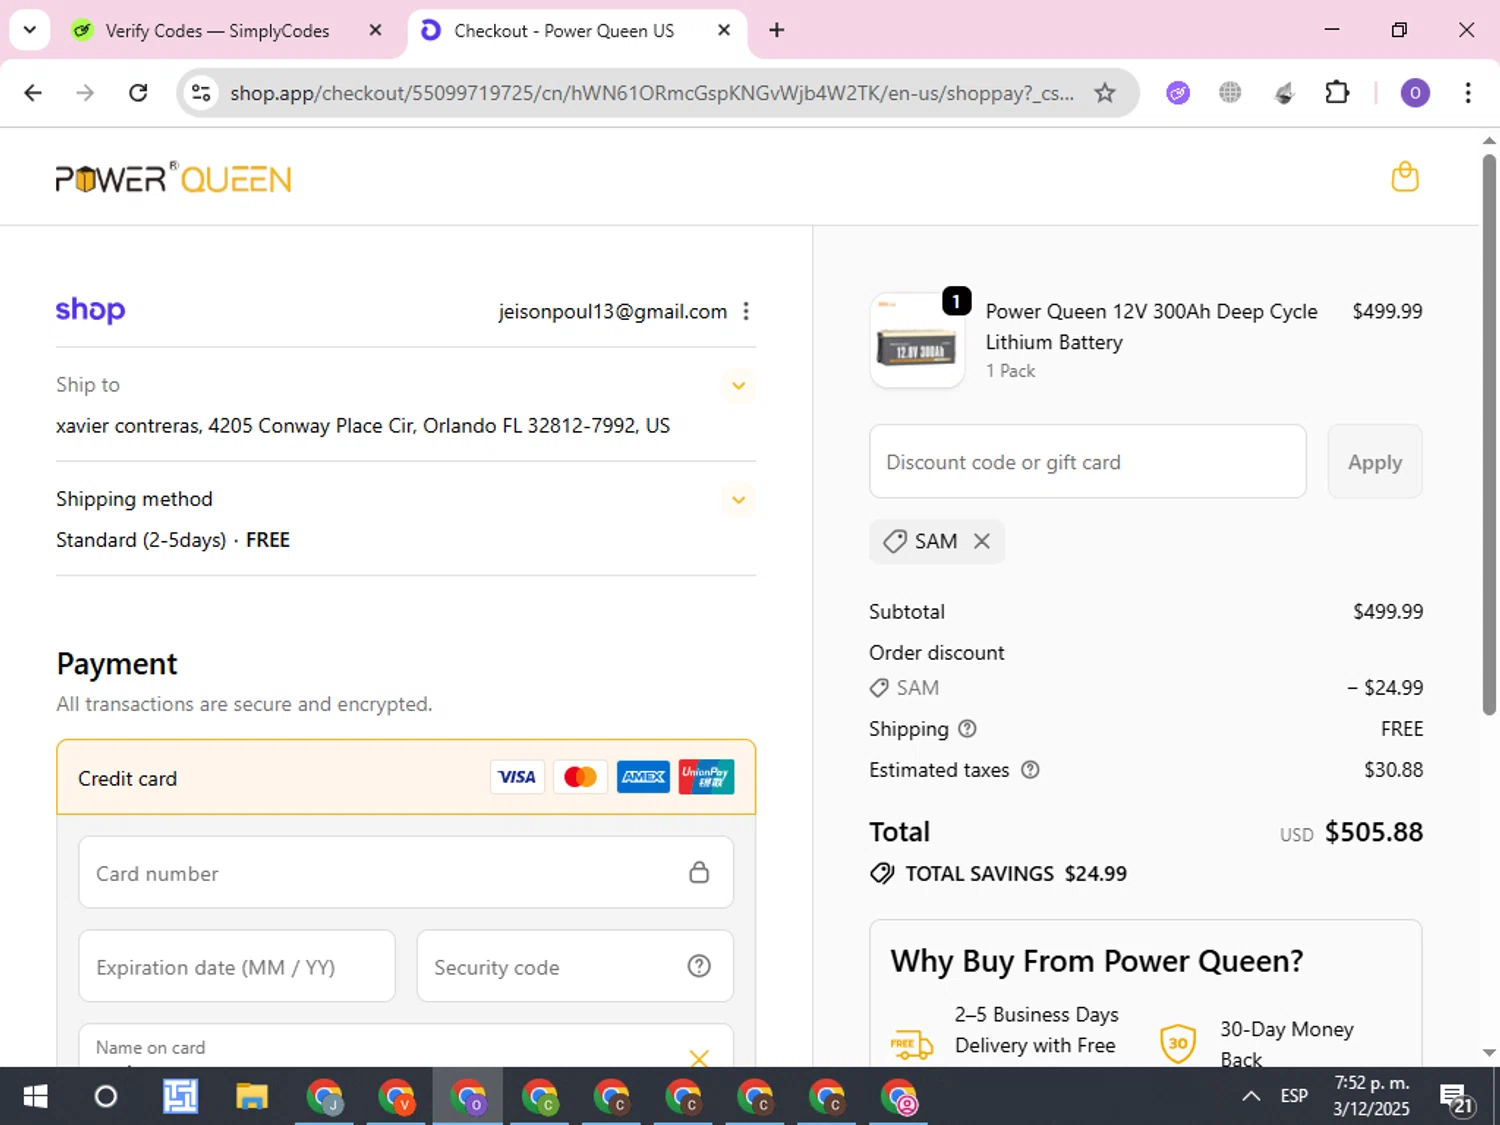This screenshot has height=1125, width=1500.
Task: Switch to Verify Codes SimplyCodes tab
Action: pos(216,31)
